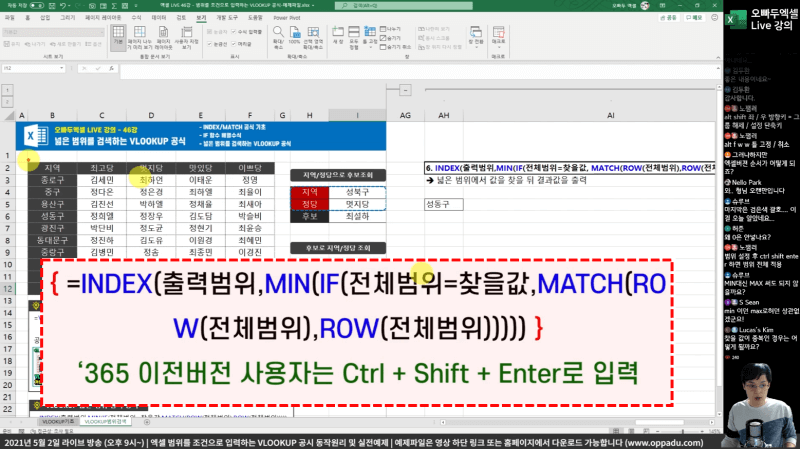Click the feedback smiley icon
800x449 pixels.
point(715,17)
